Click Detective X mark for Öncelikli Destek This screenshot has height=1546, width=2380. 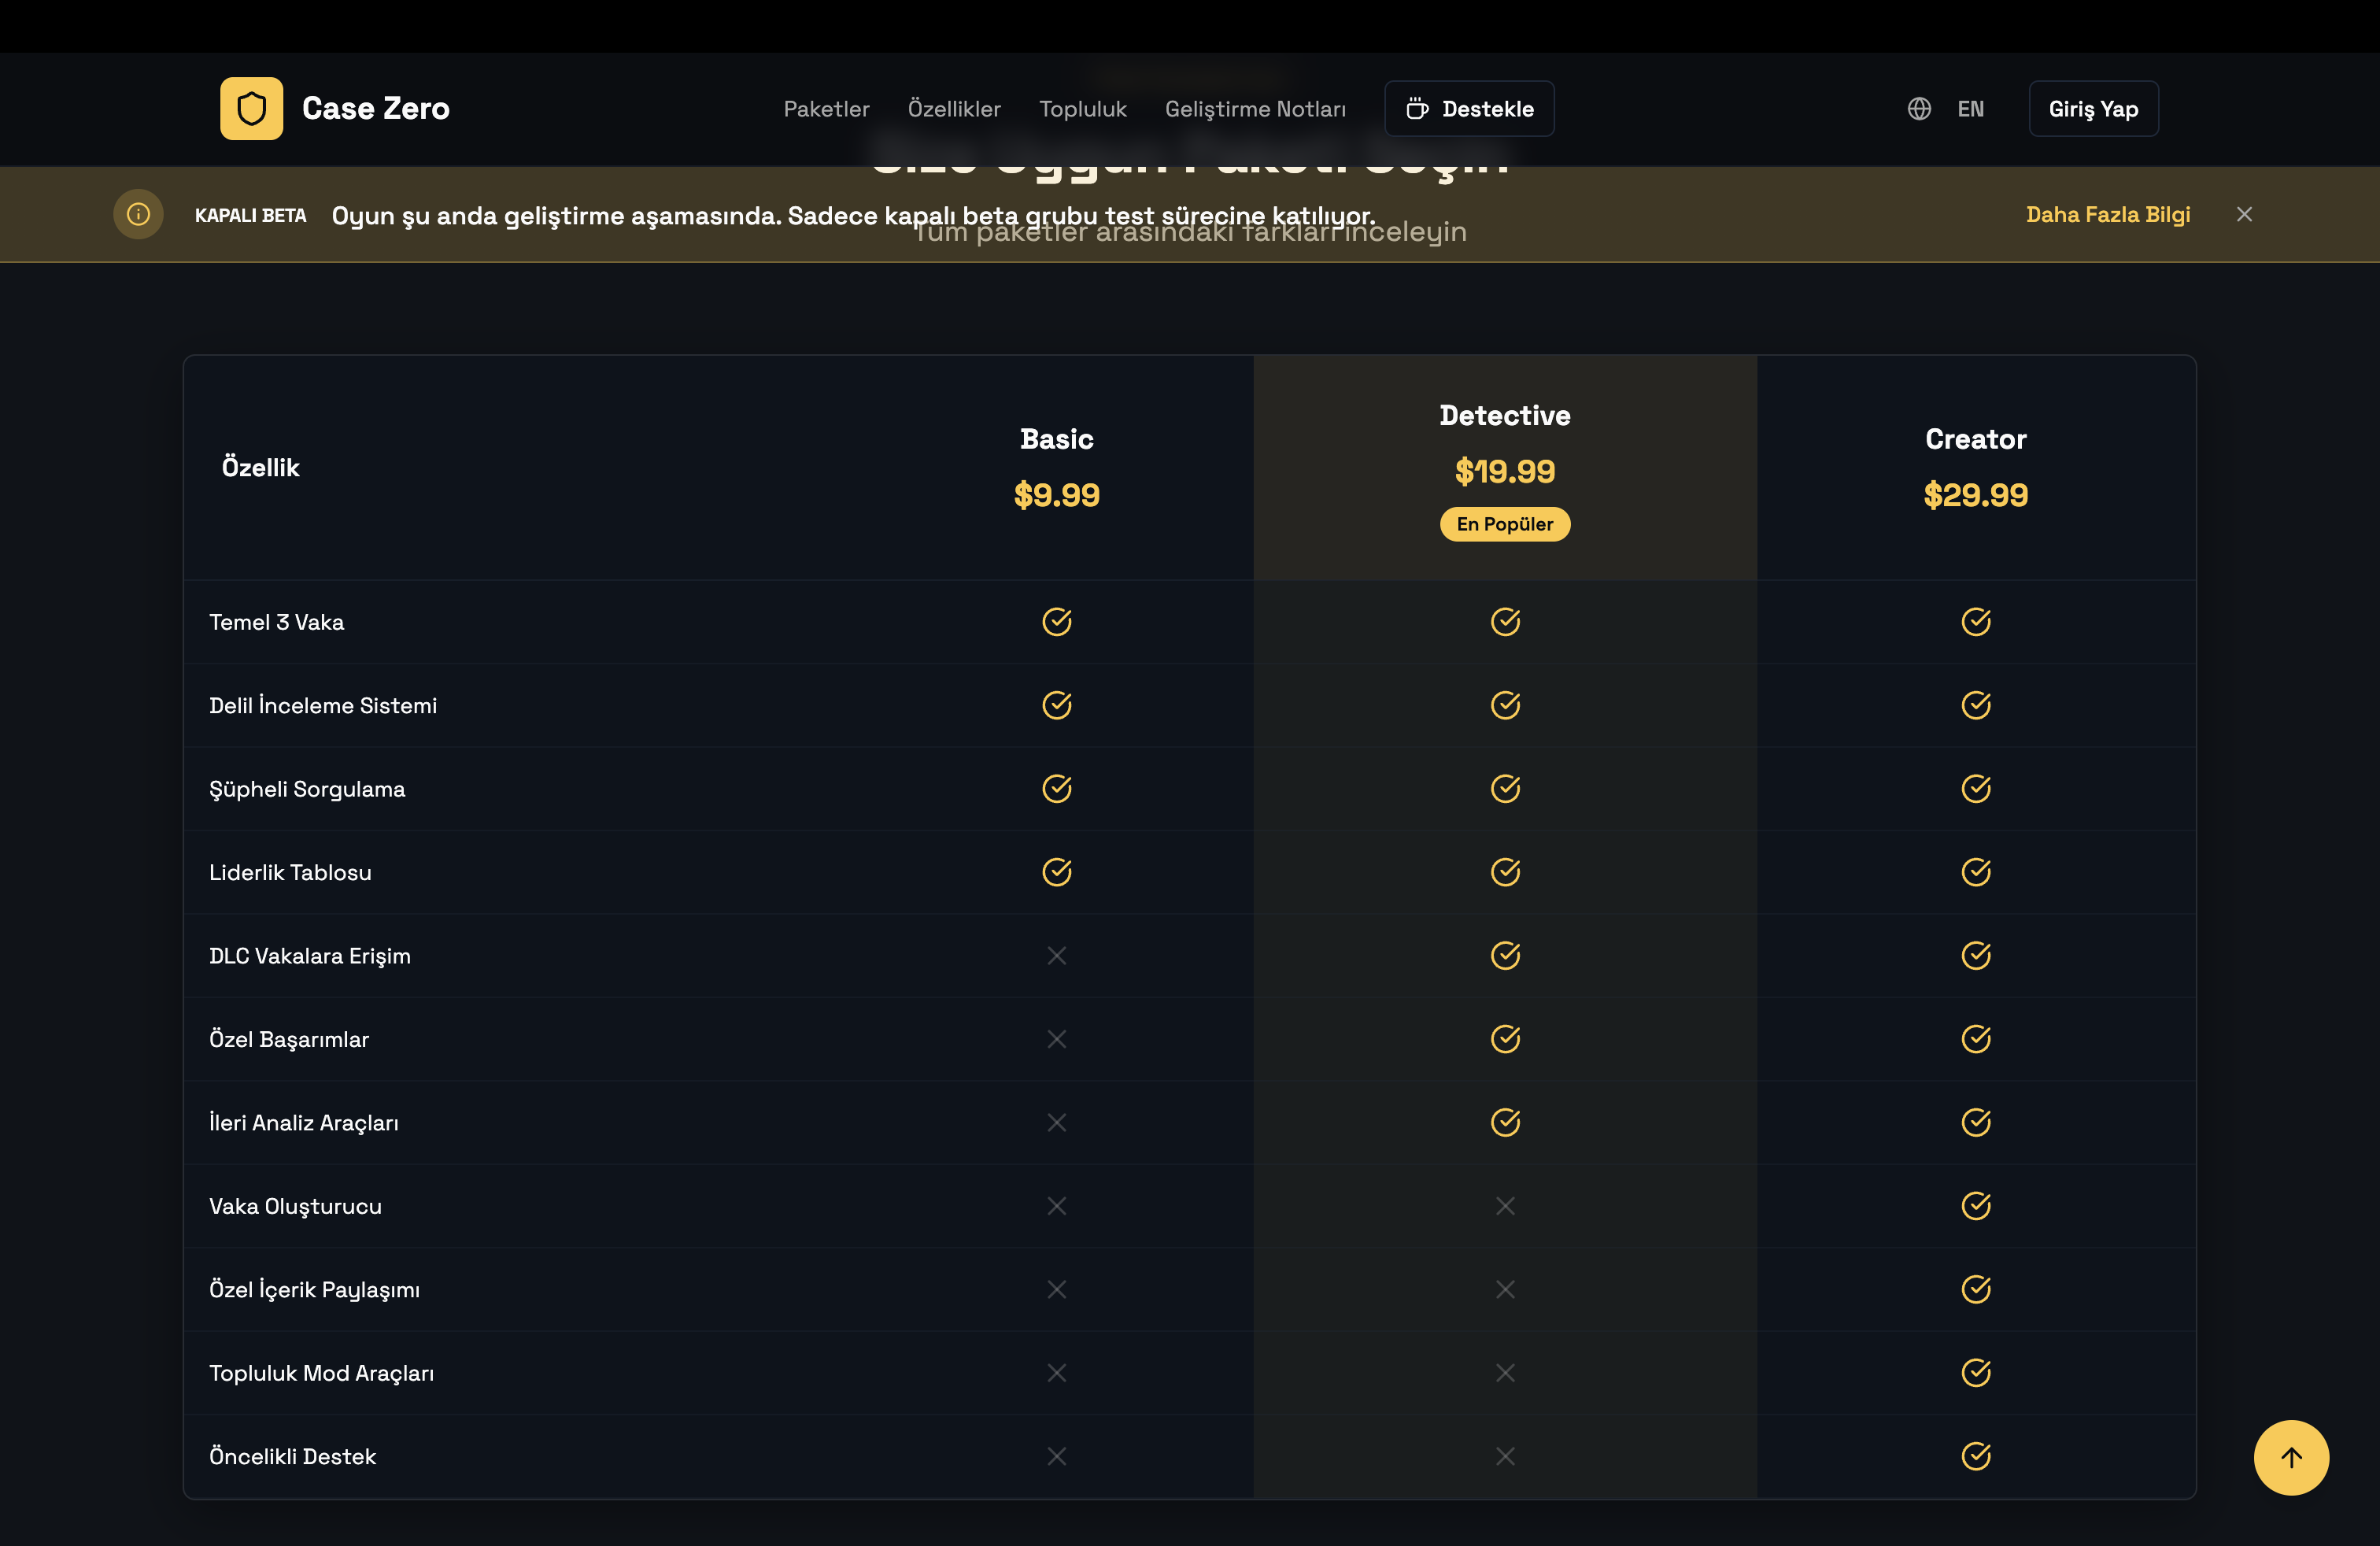click(x=1505, y=1457)
